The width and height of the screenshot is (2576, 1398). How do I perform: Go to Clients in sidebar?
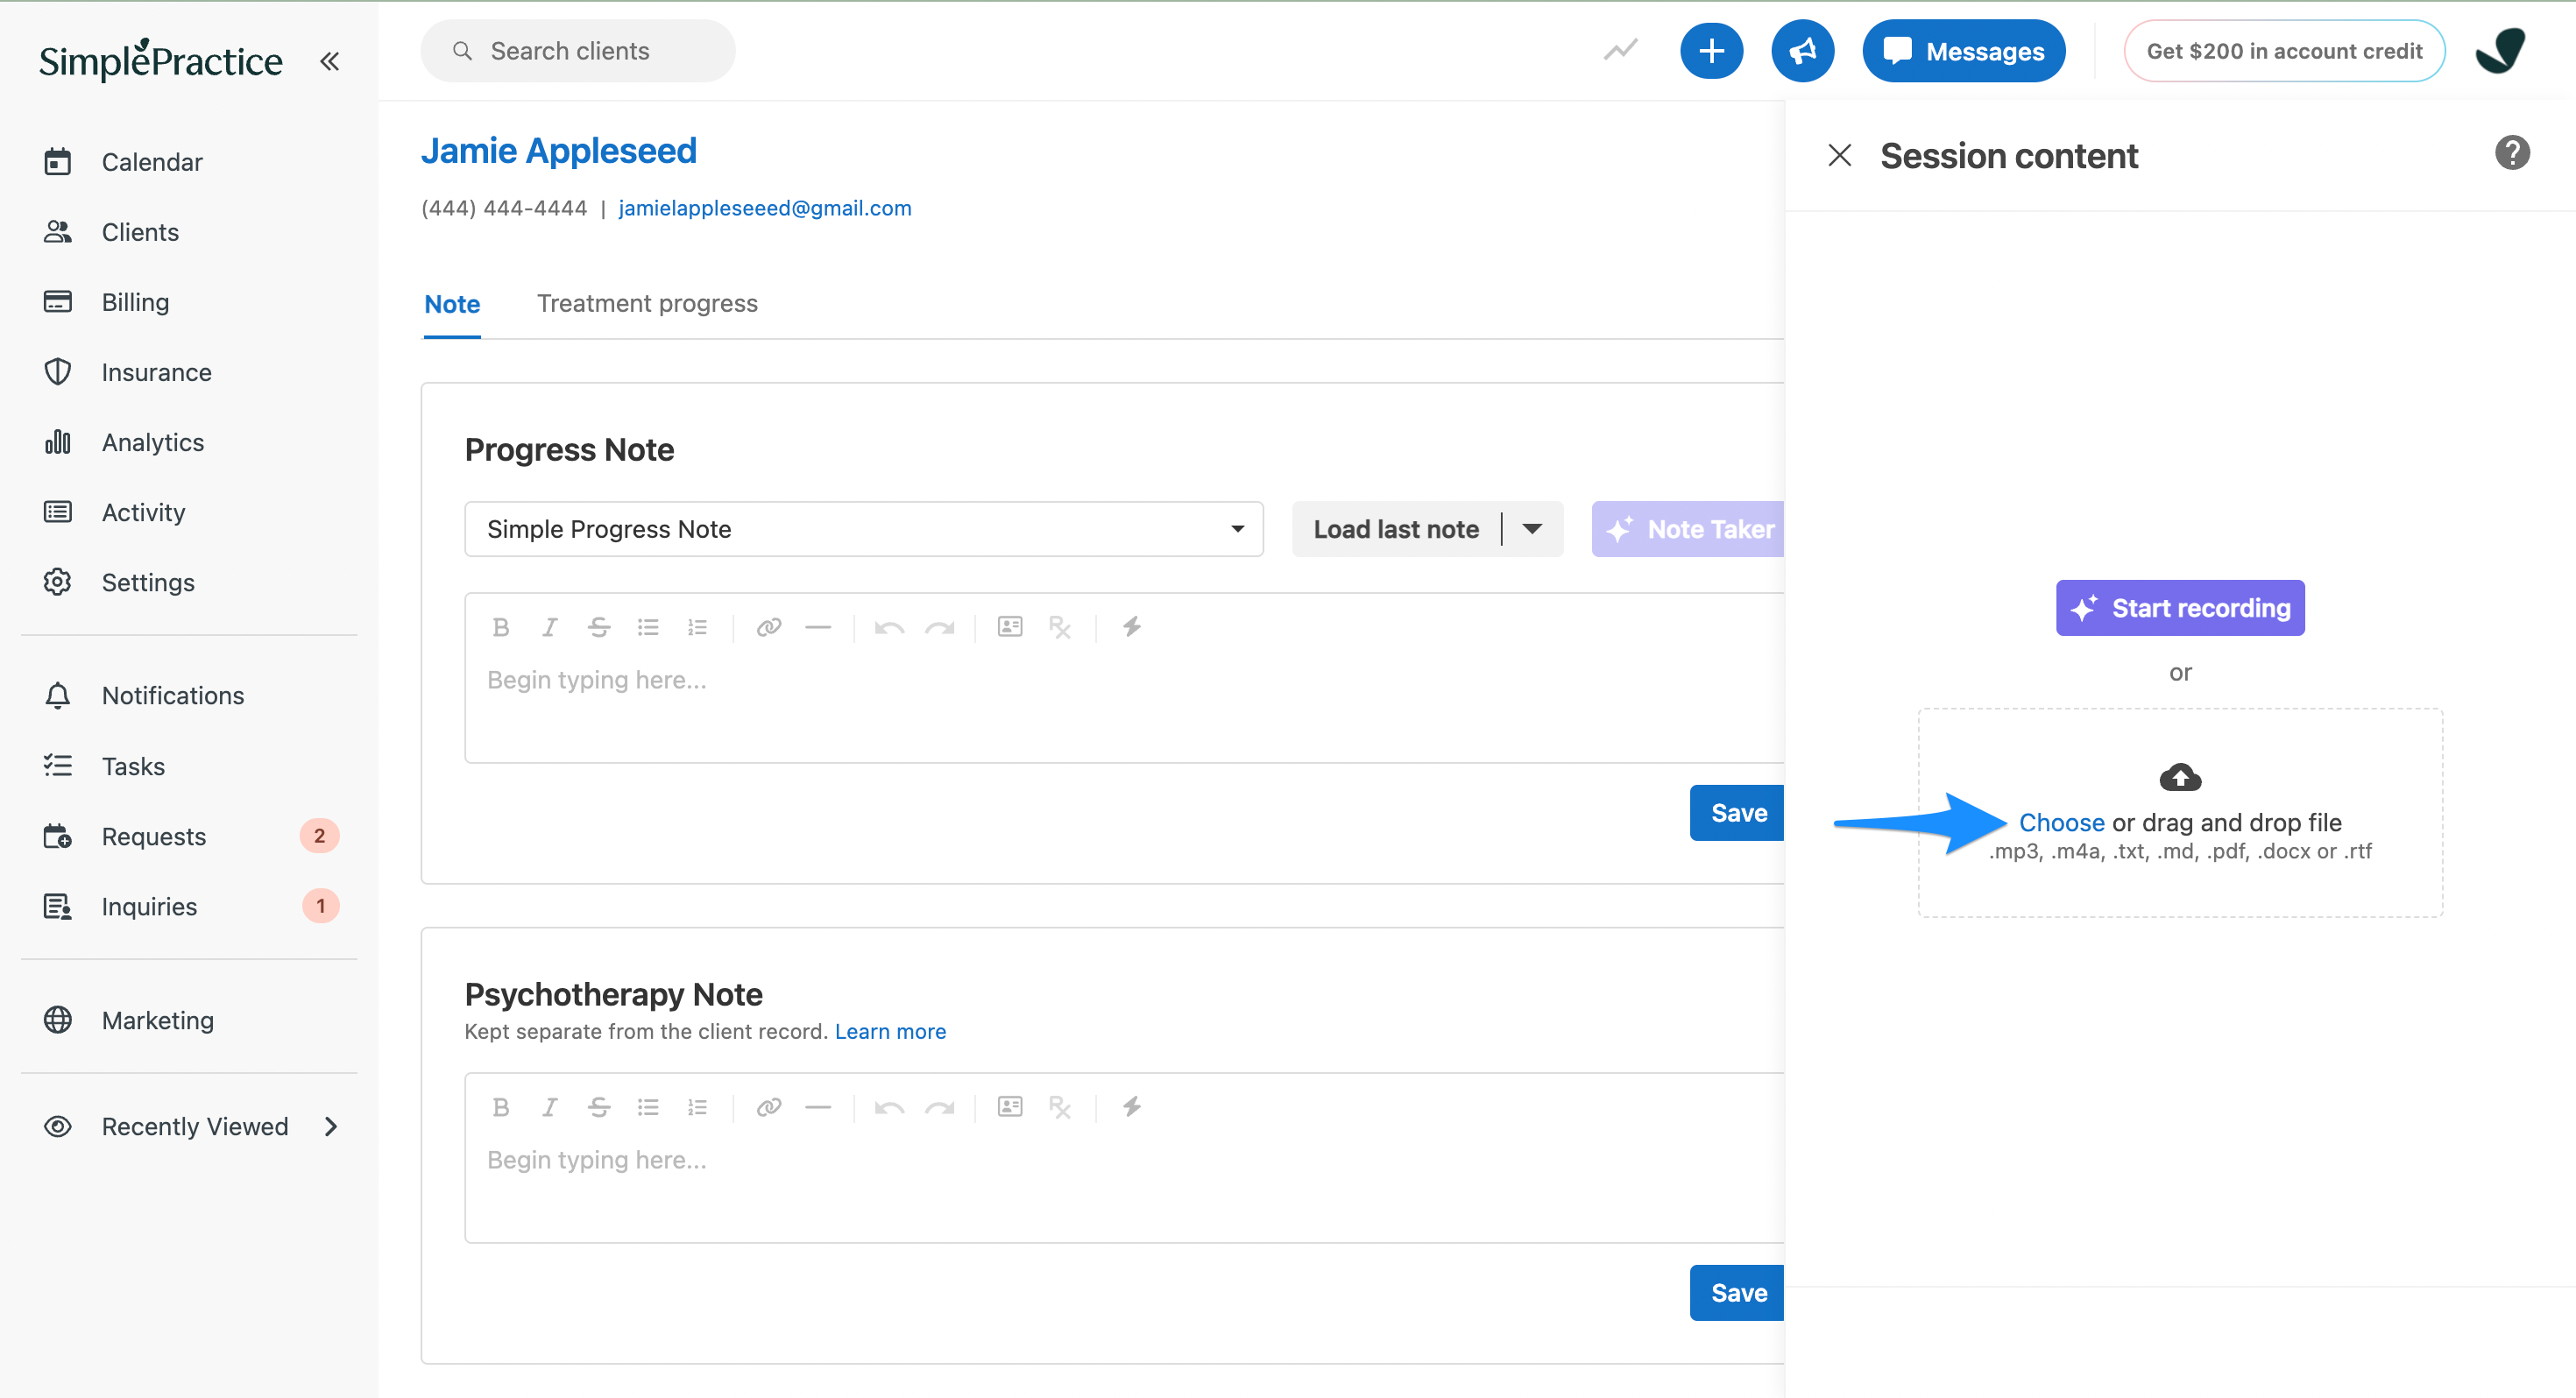click(140, 232)
